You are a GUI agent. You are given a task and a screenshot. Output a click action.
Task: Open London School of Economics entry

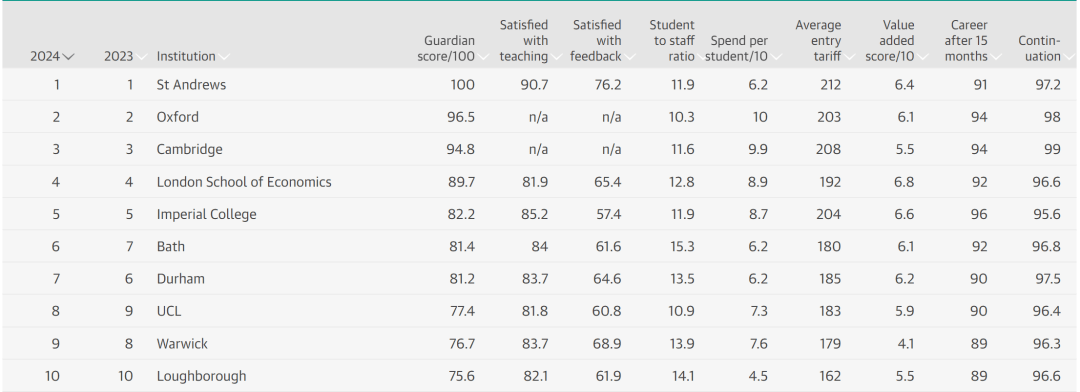(x=244, y=182)
